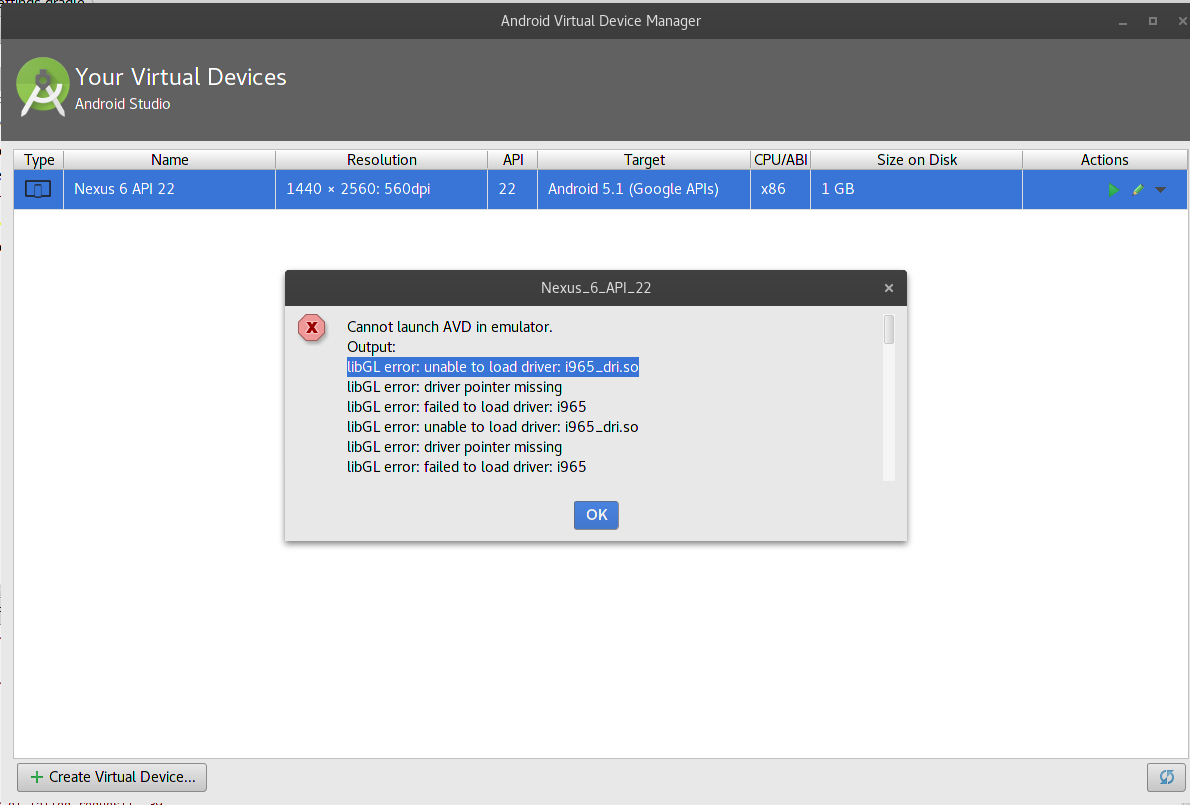Sort by the Resolution column header

pyautogui.click(x=382, y=159)
